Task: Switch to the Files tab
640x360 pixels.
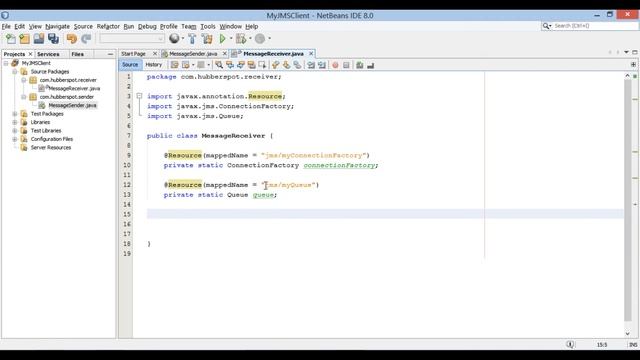Action: (77, 54)
